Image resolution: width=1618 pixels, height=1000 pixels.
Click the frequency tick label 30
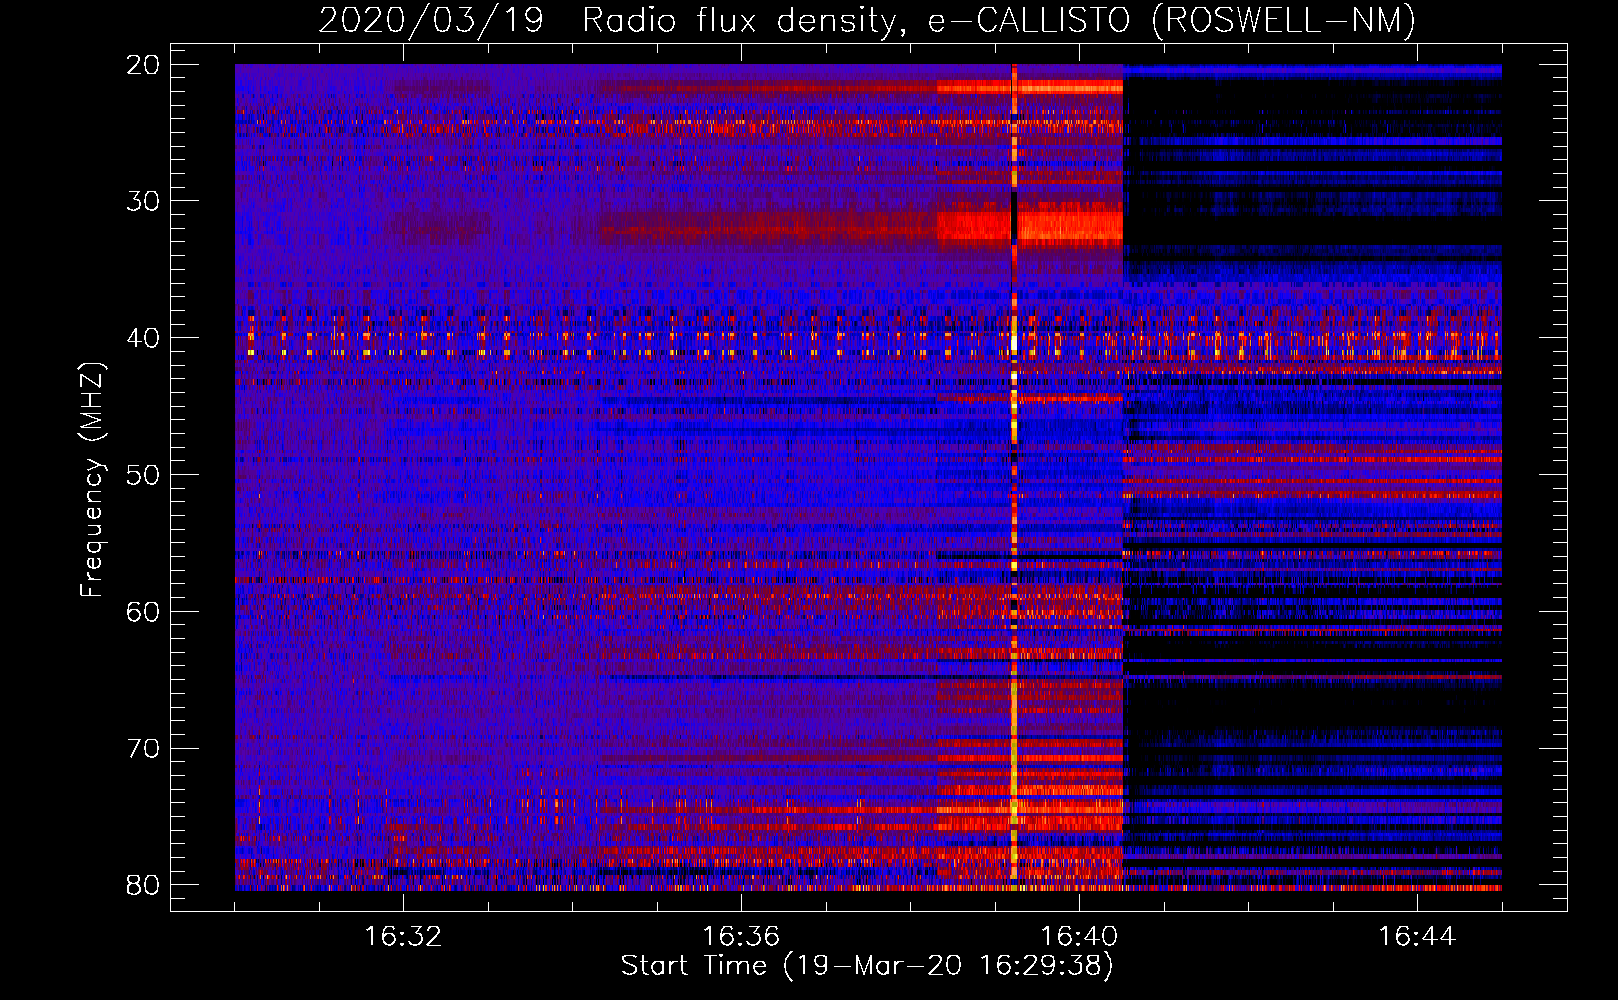coord(144,201)
